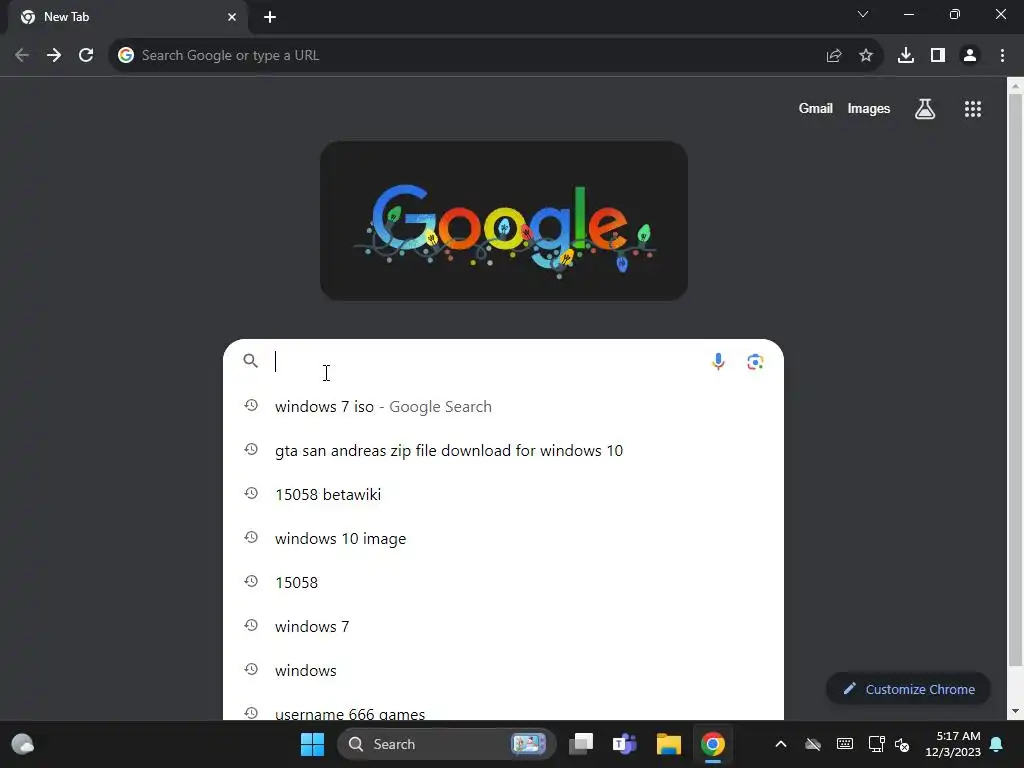Click the scrollbar down arrow
The height and width of the screenshot is (768, 1024).
click(1016, 711)
